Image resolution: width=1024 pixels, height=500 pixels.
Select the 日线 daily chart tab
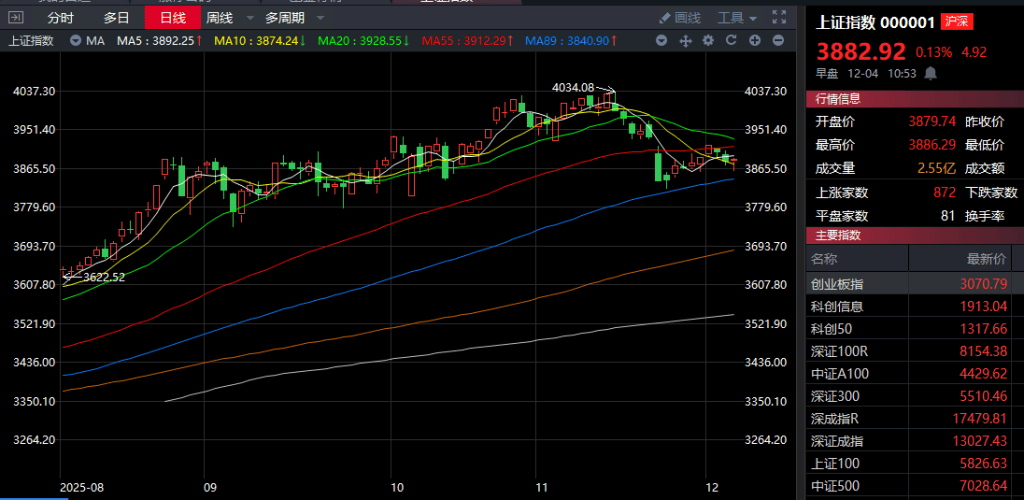[172, 17]
